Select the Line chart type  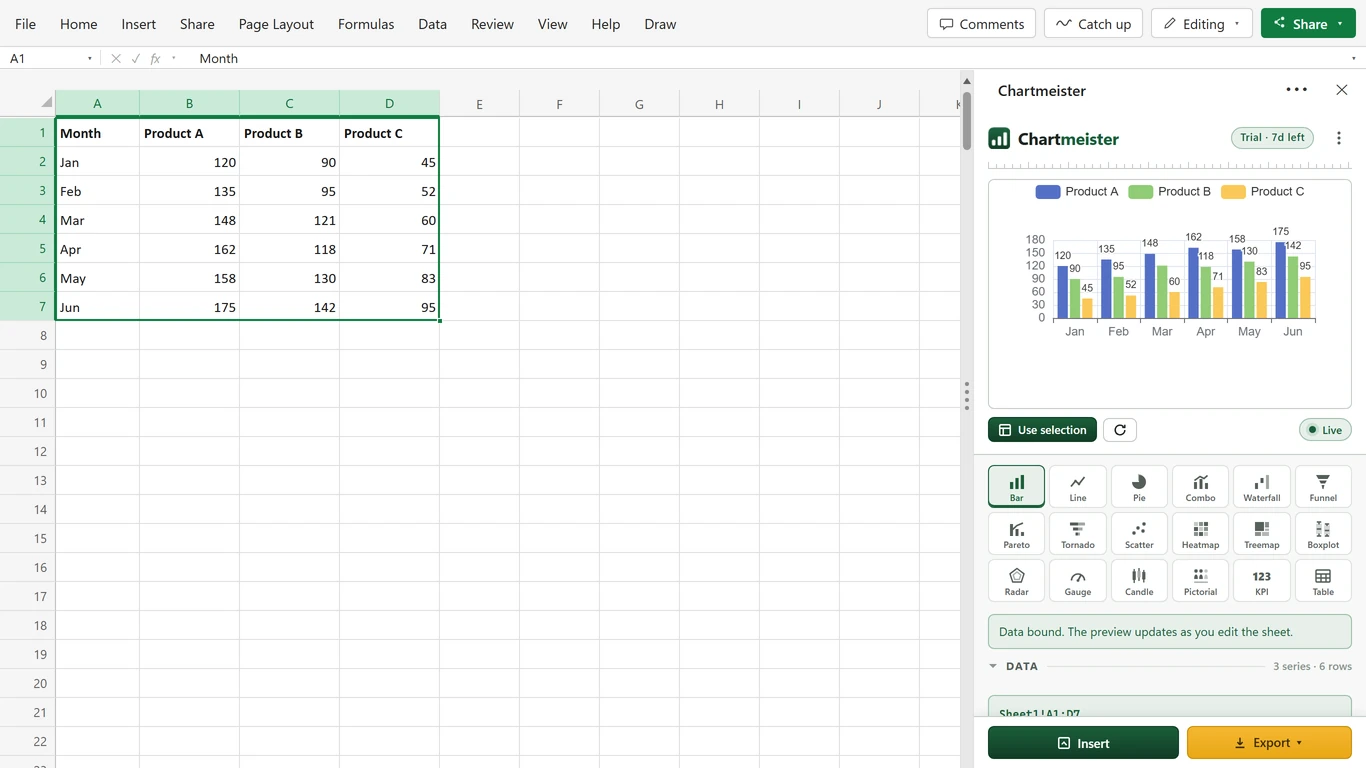pyautogui.click(x=1078, y=487)
